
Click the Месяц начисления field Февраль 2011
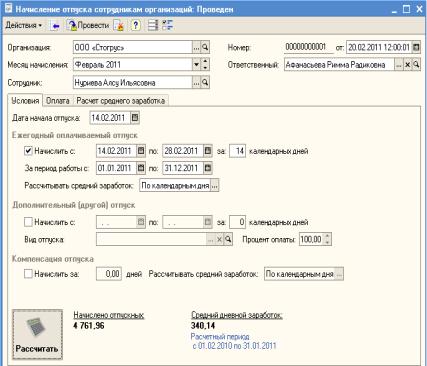(x=133, y=65)
